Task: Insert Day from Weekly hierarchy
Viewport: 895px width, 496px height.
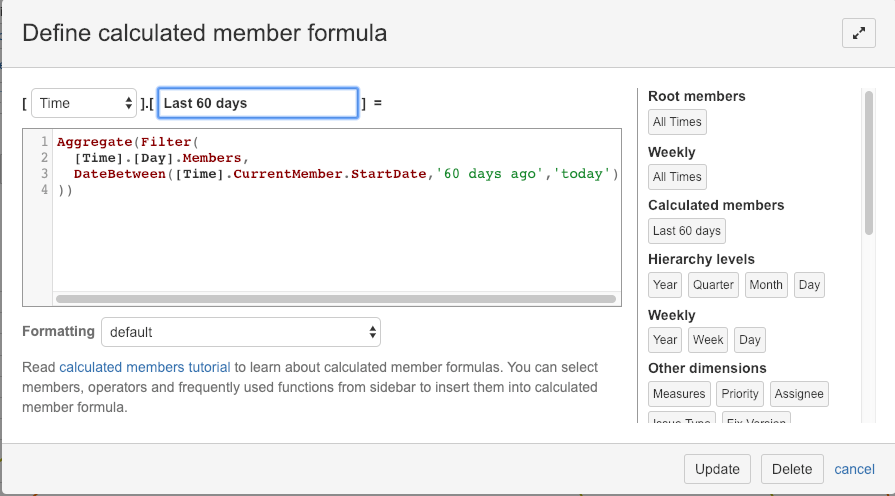Action: pos(749,340)
